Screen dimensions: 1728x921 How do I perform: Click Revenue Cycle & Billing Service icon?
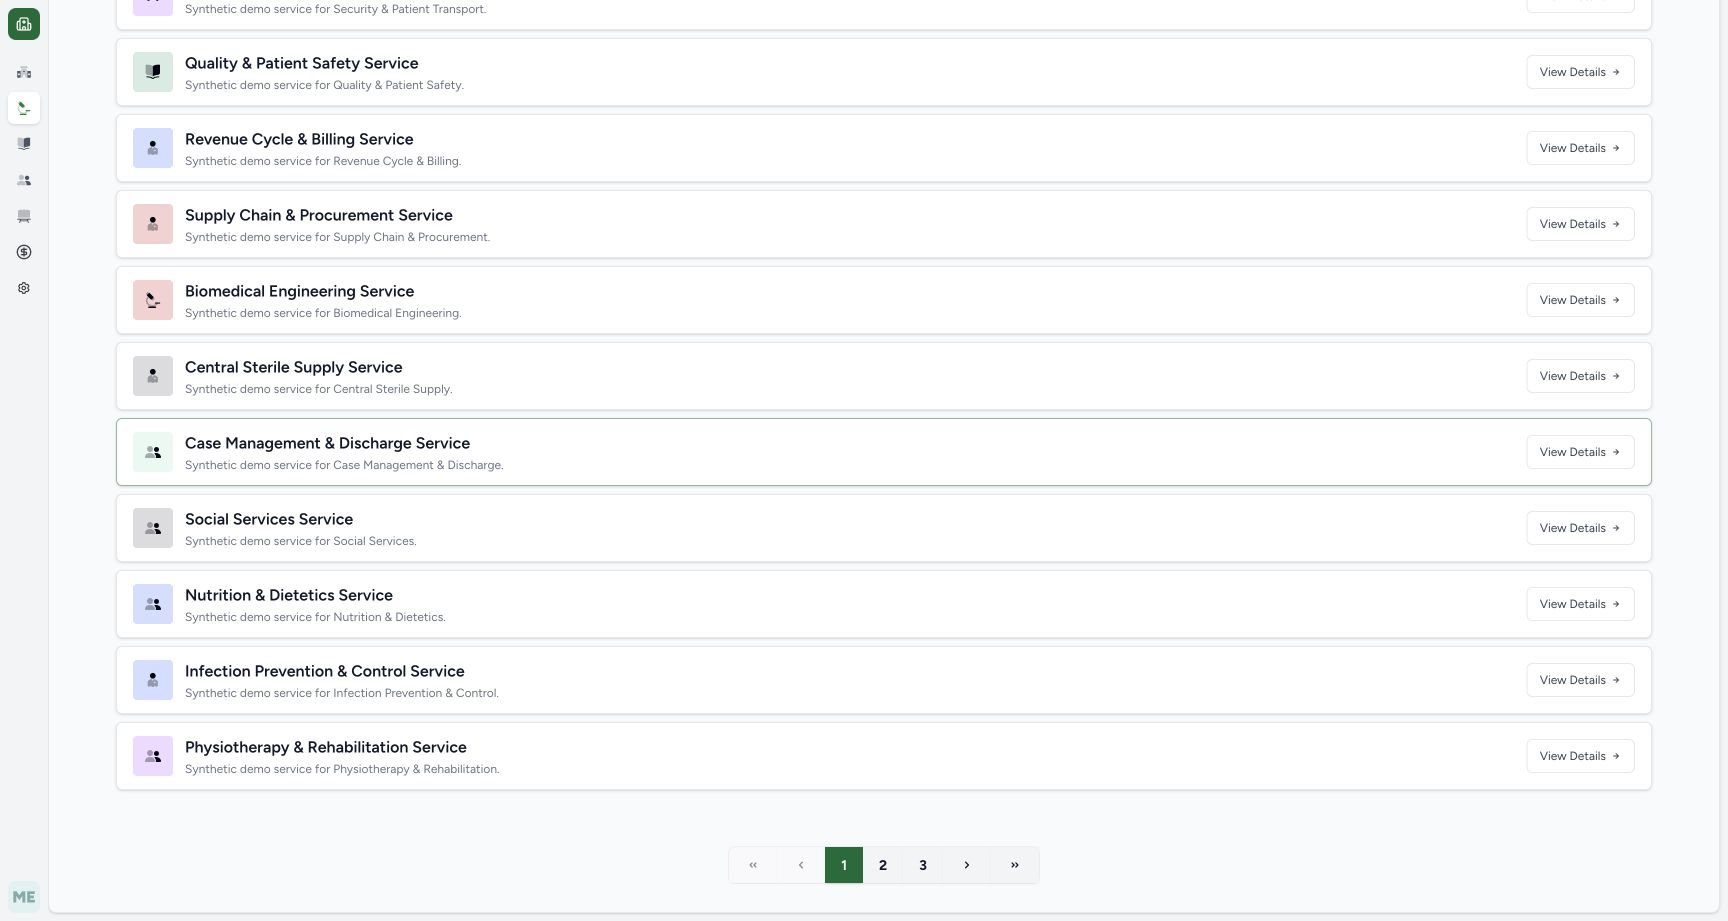(x=153, y=148)
